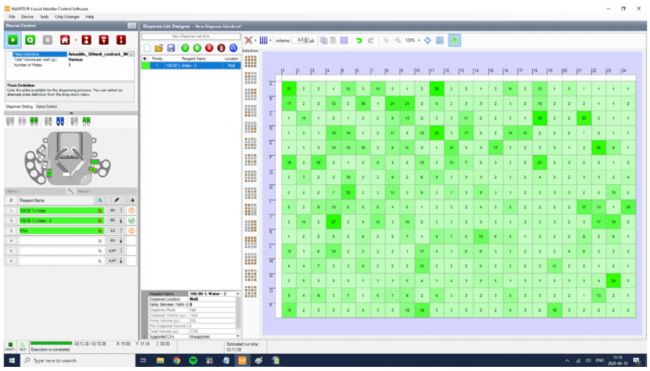The width and height of the screenshot is (650, 371).
Task: Click the red X clear-wells tool icon
Action: (x=248, y=40)
